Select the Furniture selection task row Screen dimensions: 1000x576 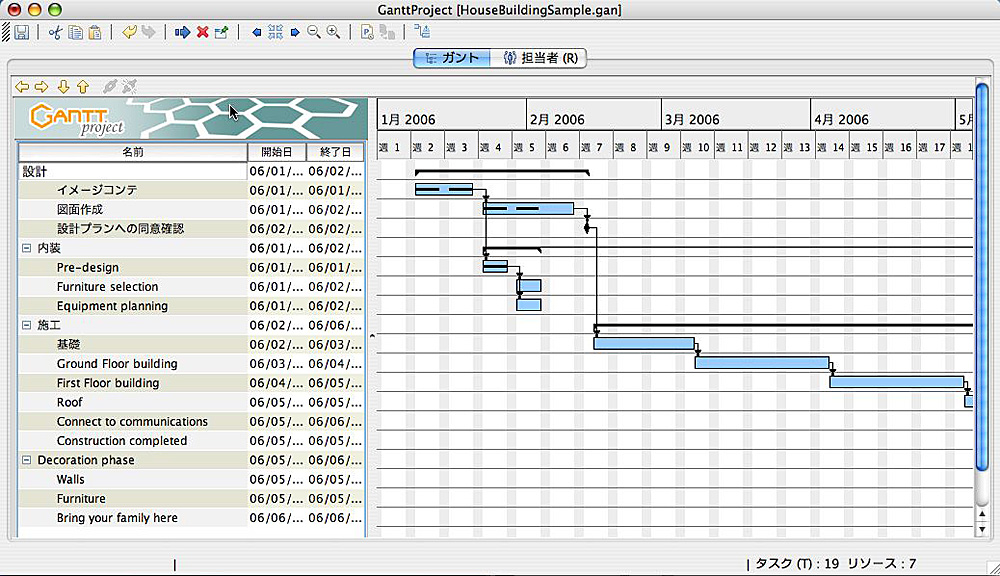coord(107,287)
